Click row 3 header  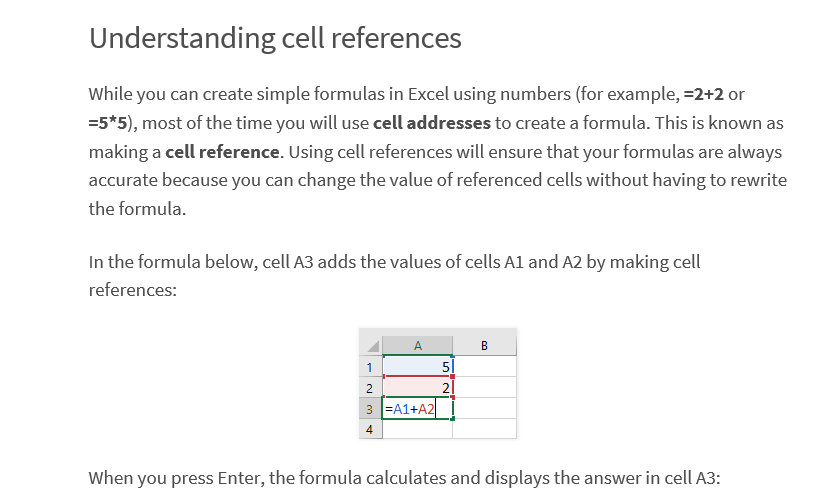370,409
